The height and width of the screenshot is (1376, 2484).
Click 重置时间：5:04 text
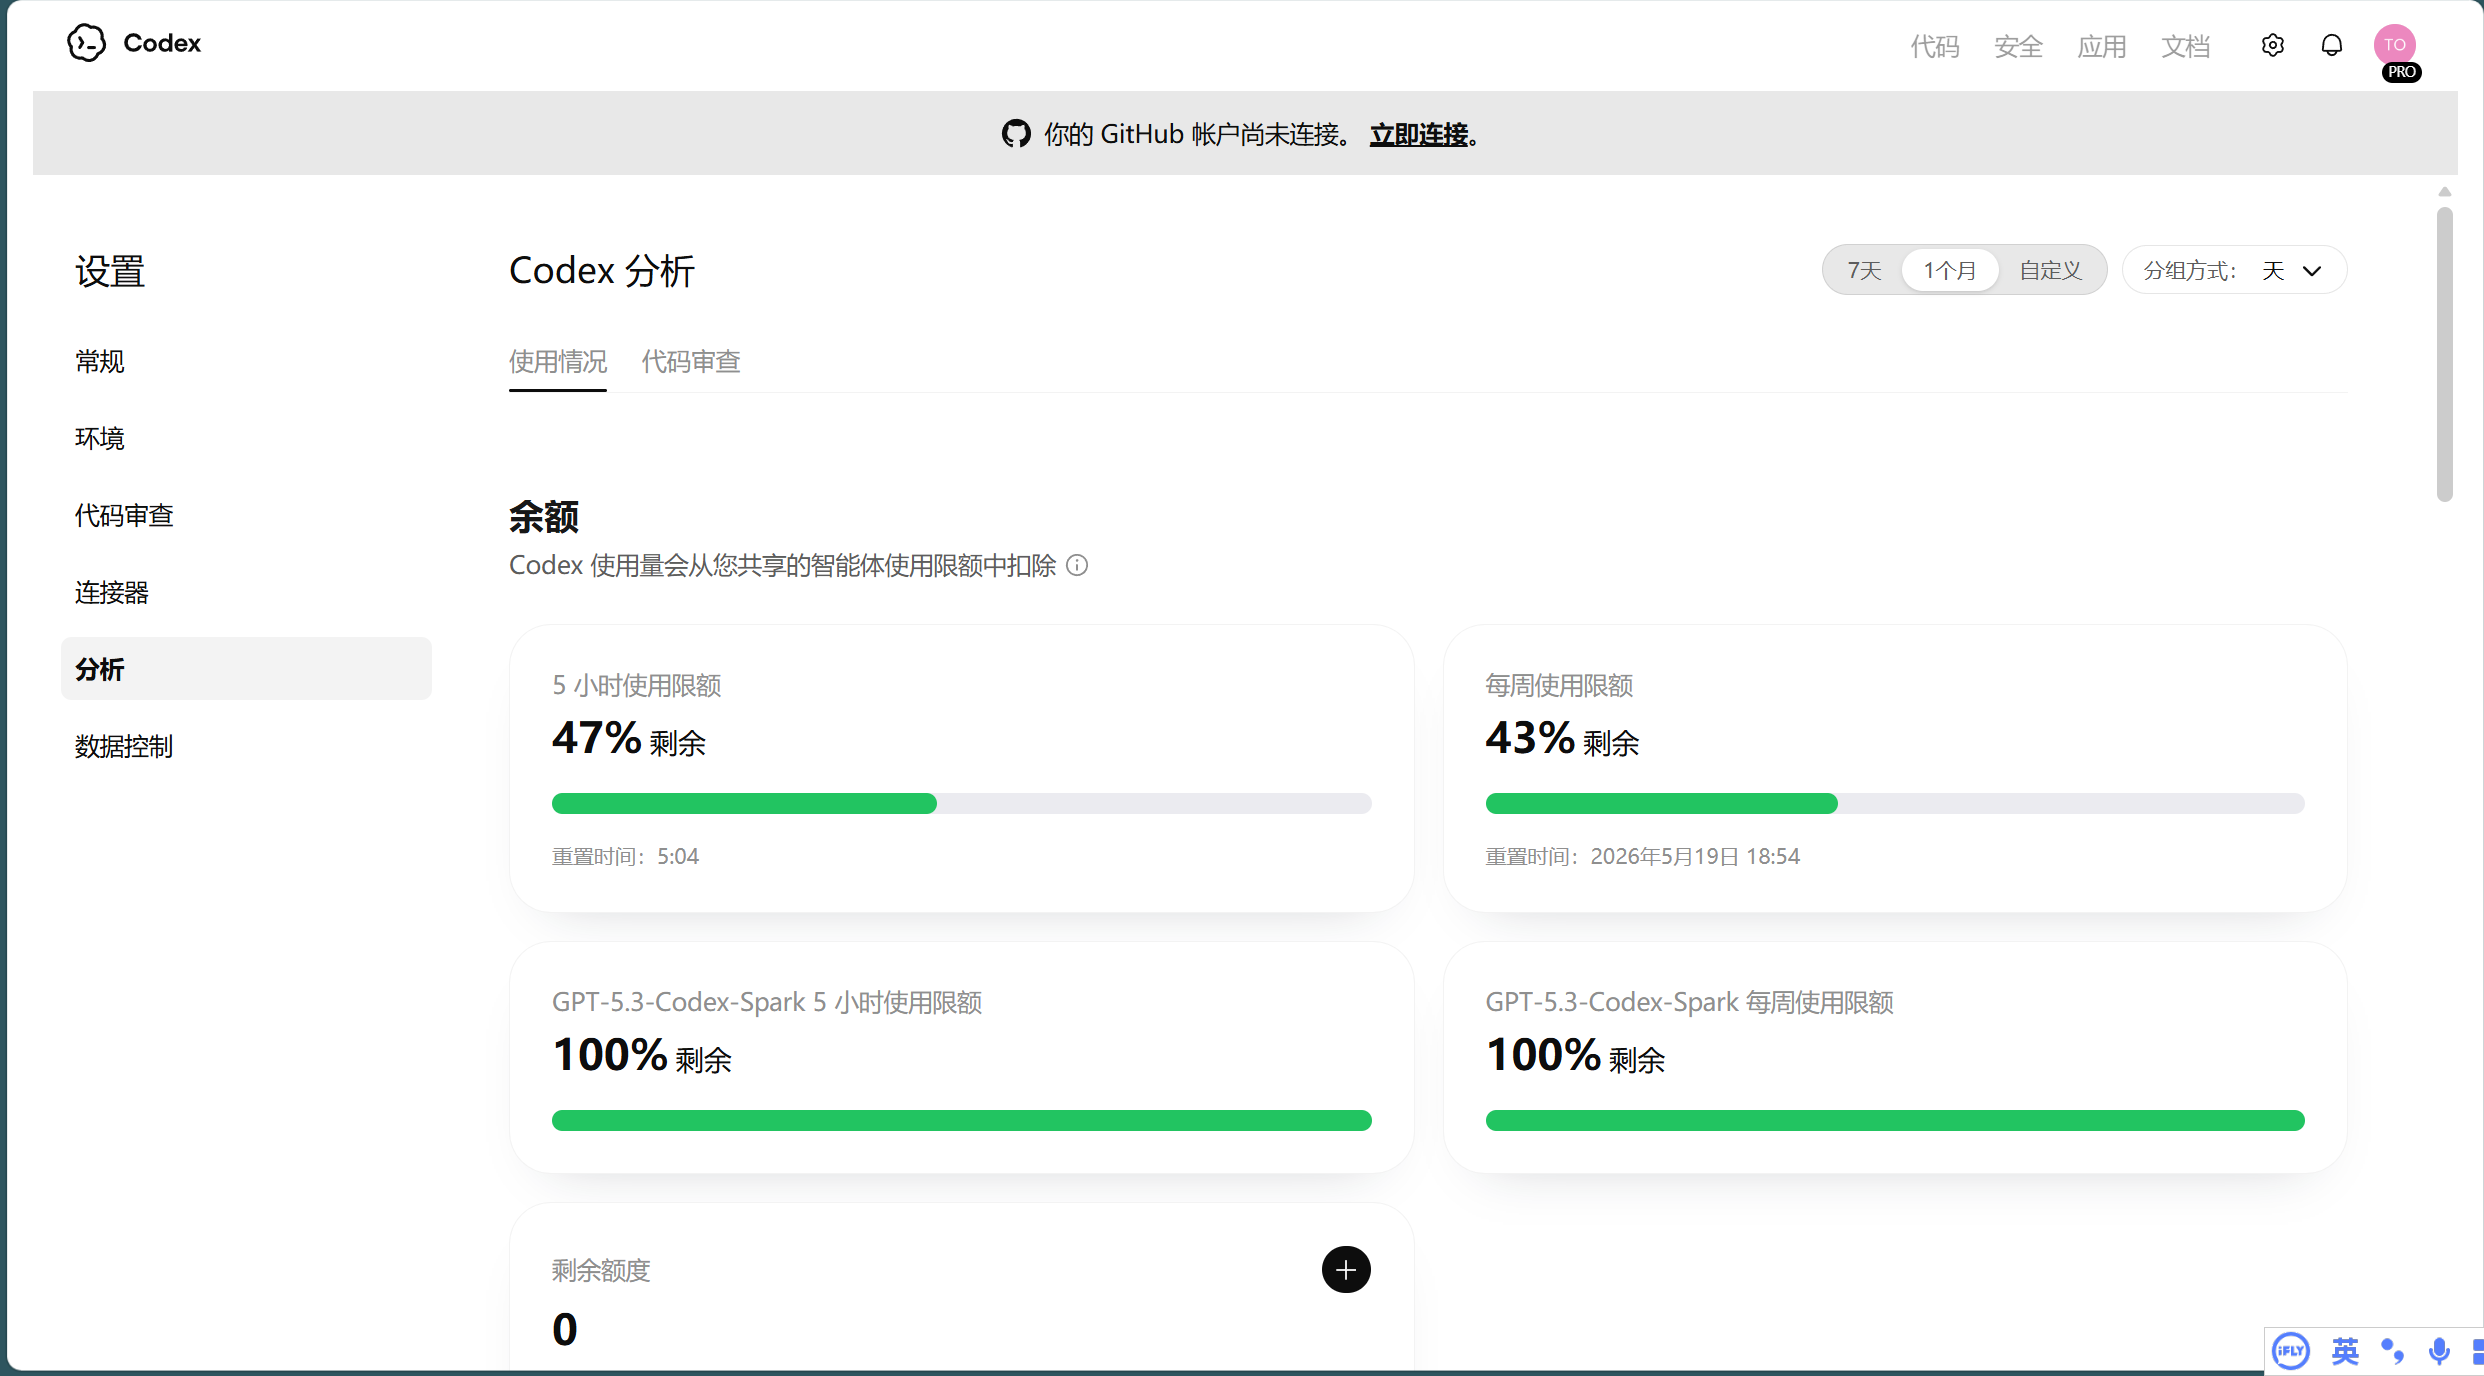pos(626,857)
